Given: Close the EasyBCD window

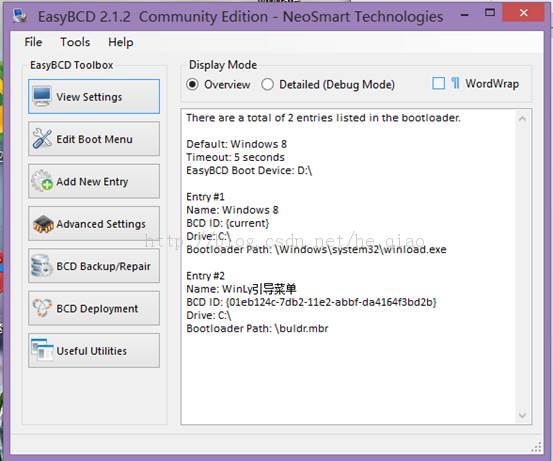Looking at the screenshot, I should [523, 13].
